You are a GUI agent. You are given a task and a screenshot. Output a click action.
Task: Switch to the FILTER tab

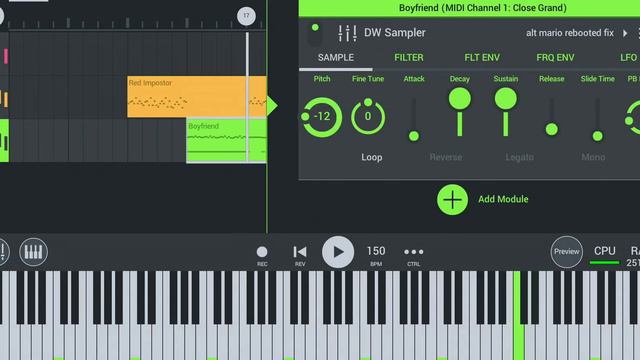click(409, 58)
